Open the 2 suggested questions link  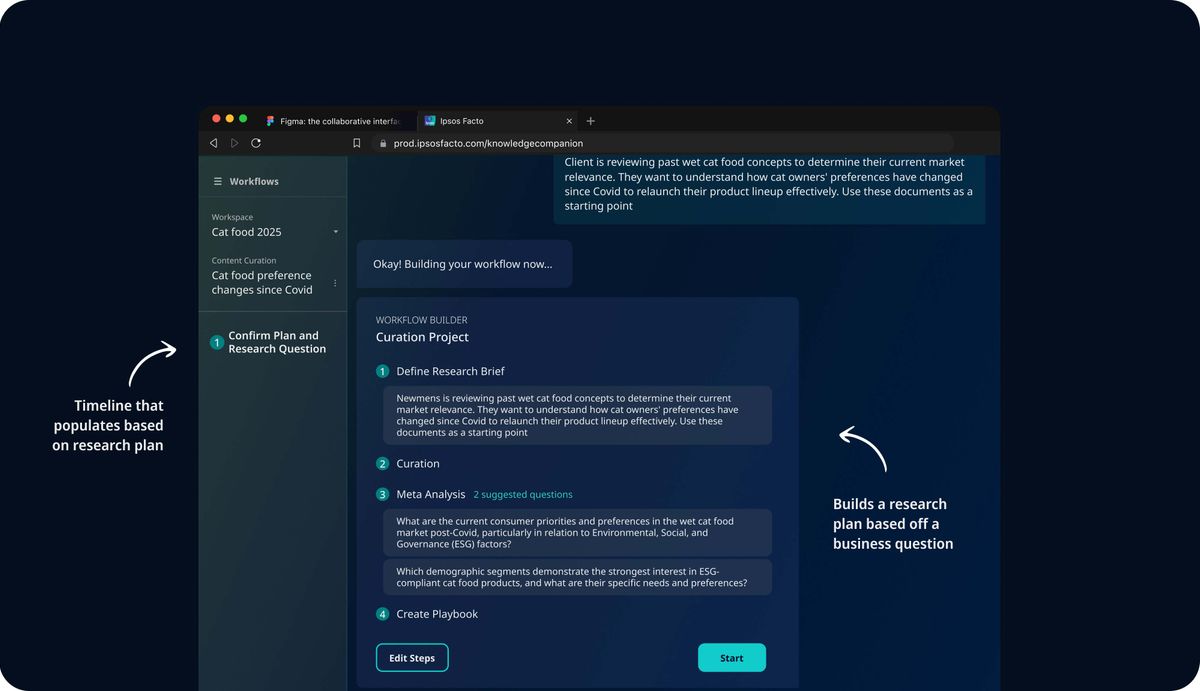coord(523,495)
